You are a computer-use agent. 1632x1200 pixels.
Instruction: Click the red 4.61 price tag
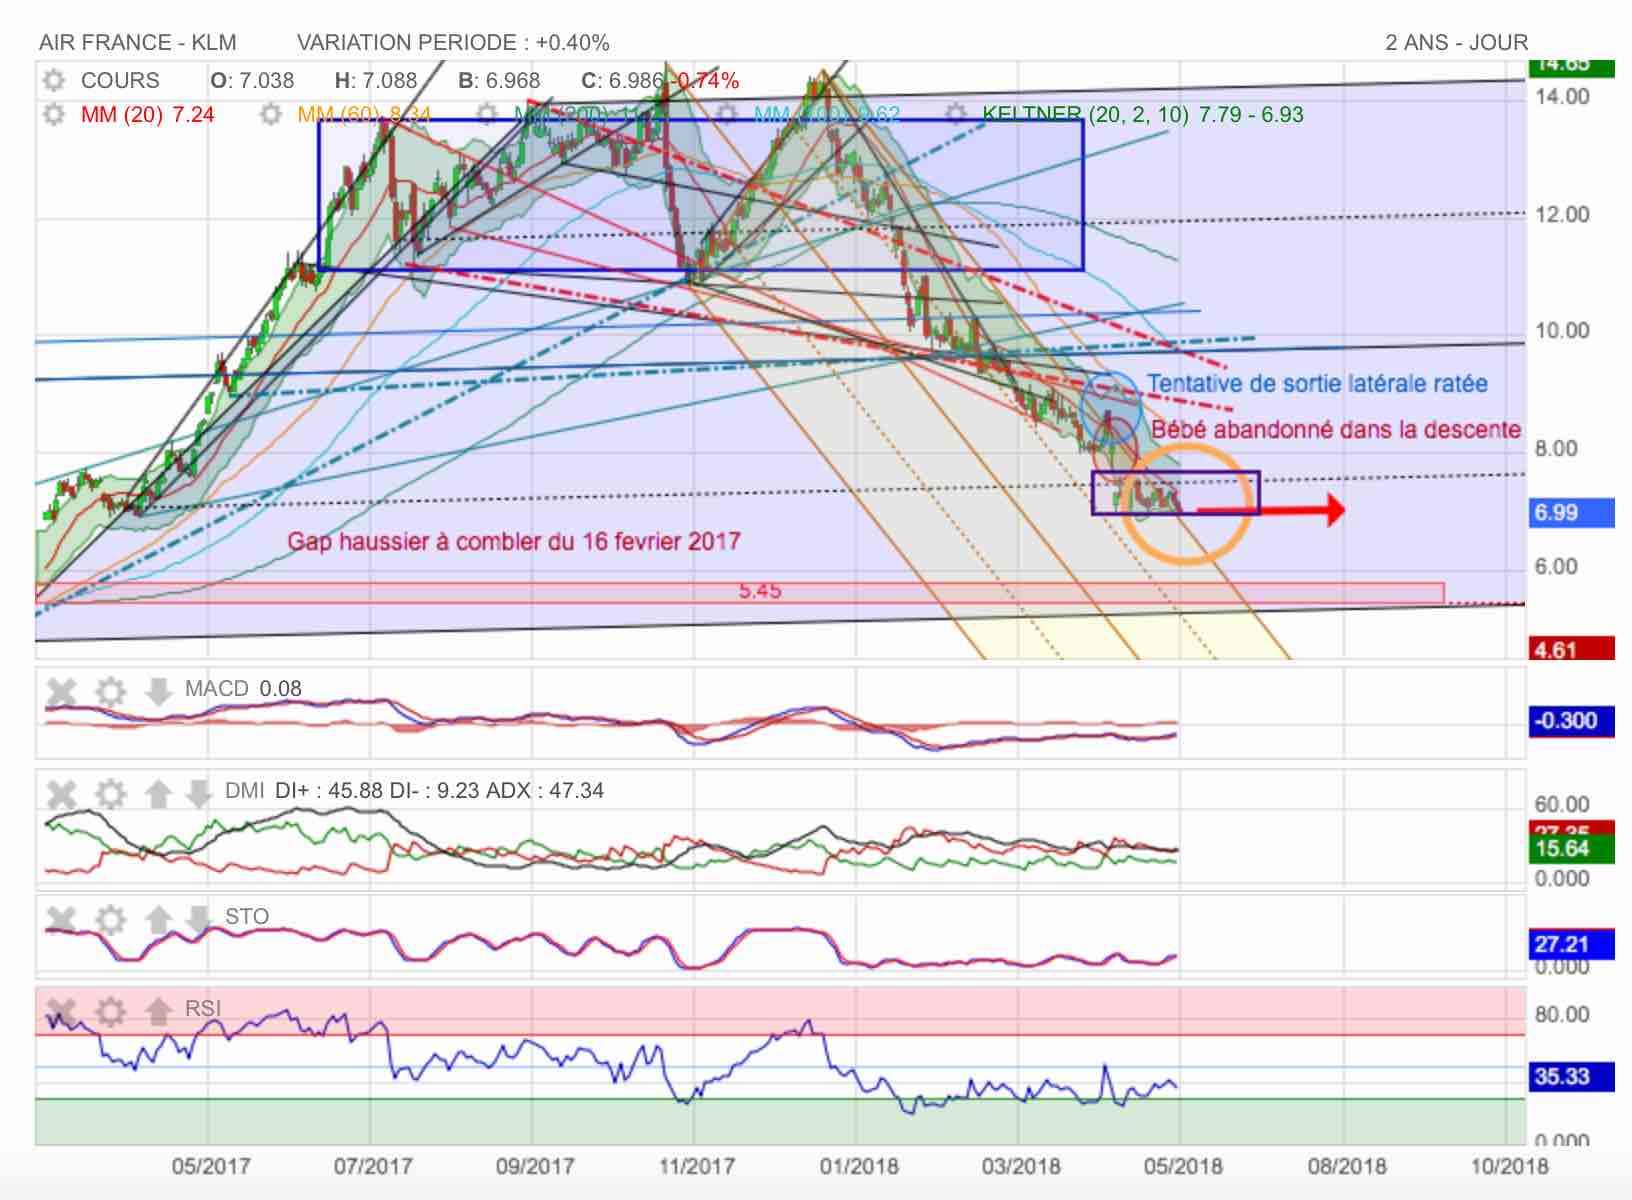coord(1571,649)
